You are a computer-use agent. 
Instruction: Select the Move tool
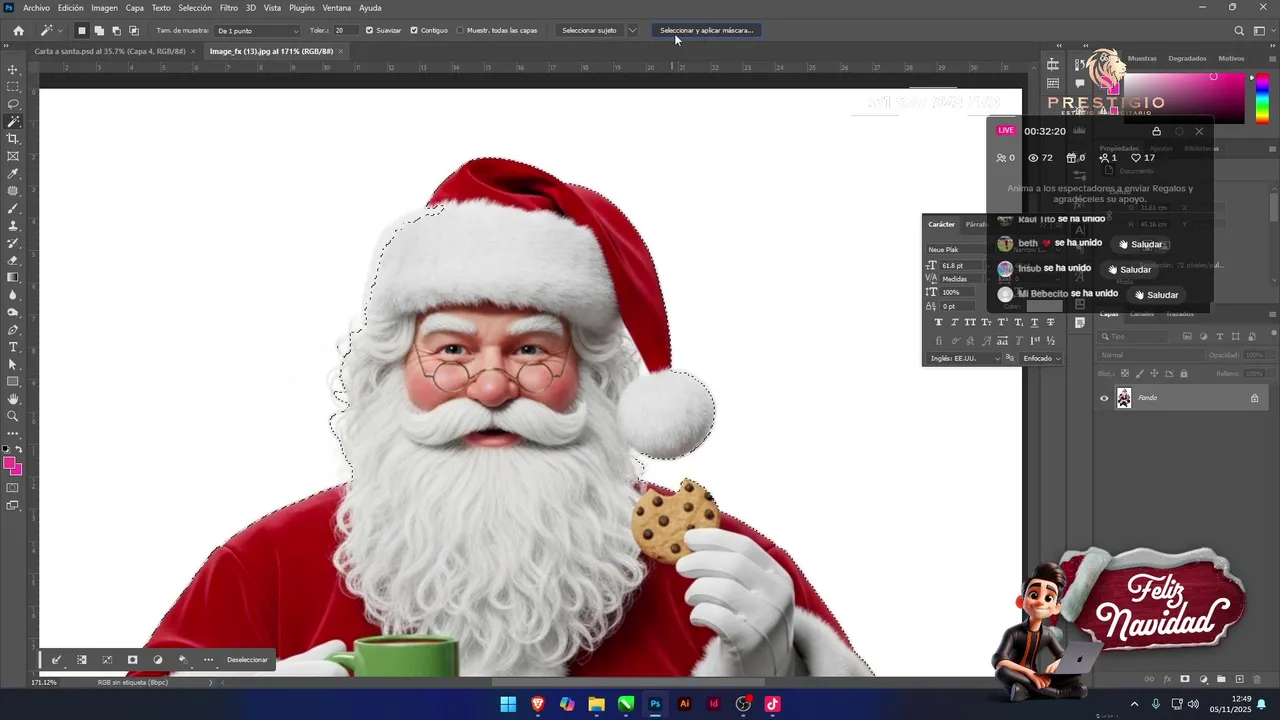(x=13, y=70)
